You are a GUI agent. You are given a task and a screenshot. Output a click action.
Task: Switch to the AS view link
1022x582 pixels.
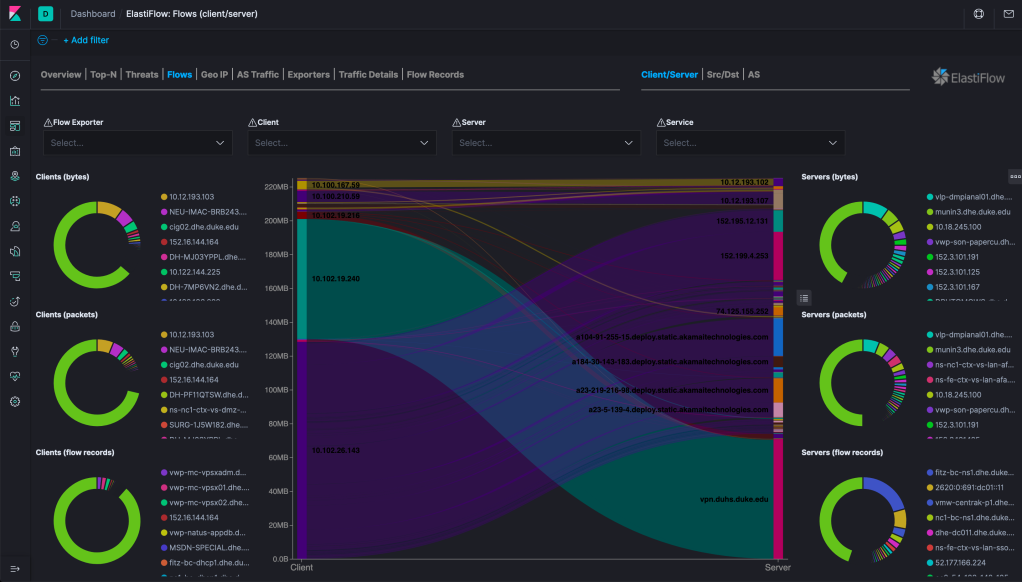click(753, 75)
